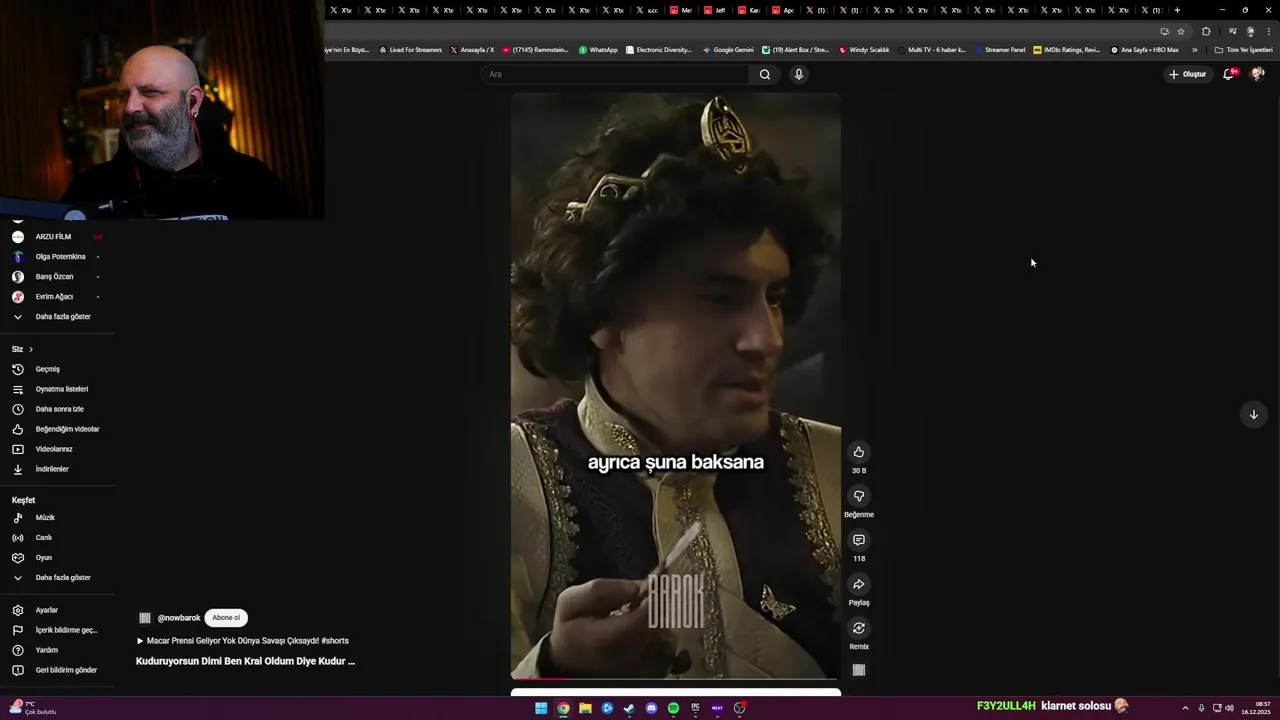Subscribe with the Abone ol button
This screenshot has width=1280, height=720.
tap(226, 618)
